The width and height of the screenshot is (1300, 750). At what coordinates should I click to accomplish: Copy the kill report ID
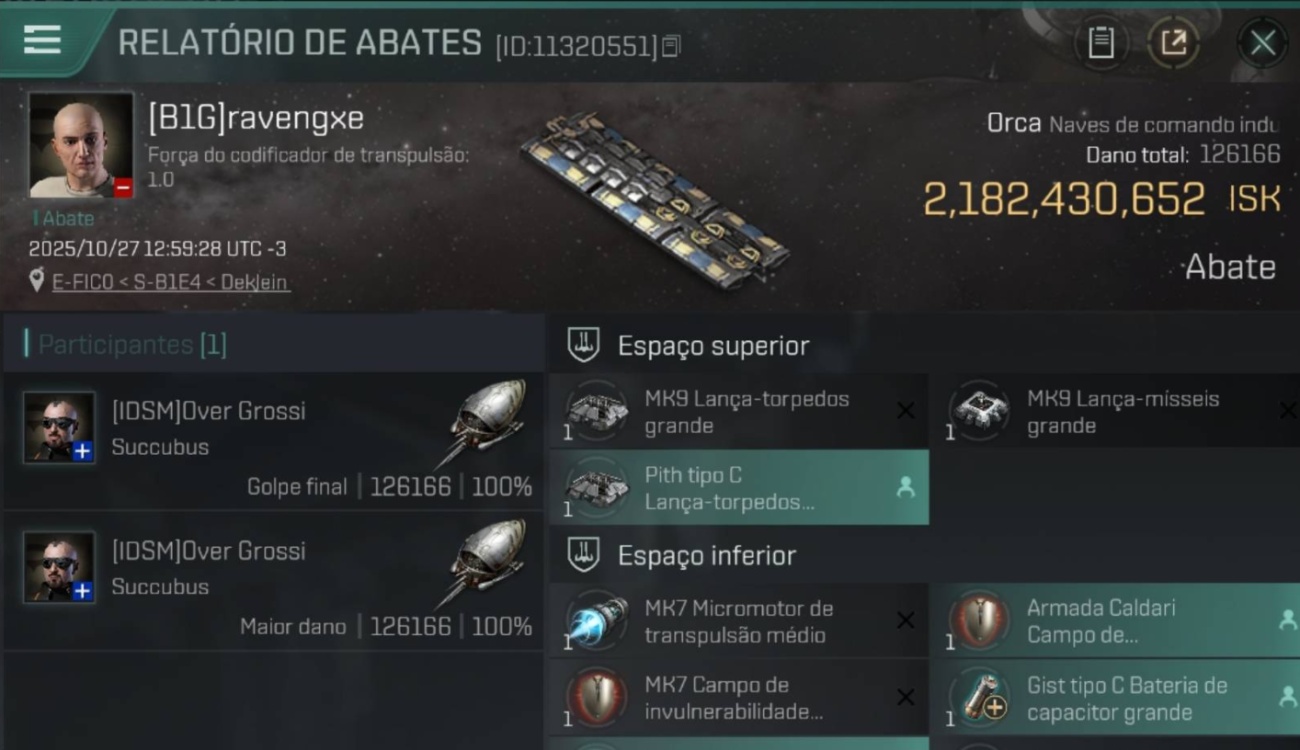click(671, 45)
